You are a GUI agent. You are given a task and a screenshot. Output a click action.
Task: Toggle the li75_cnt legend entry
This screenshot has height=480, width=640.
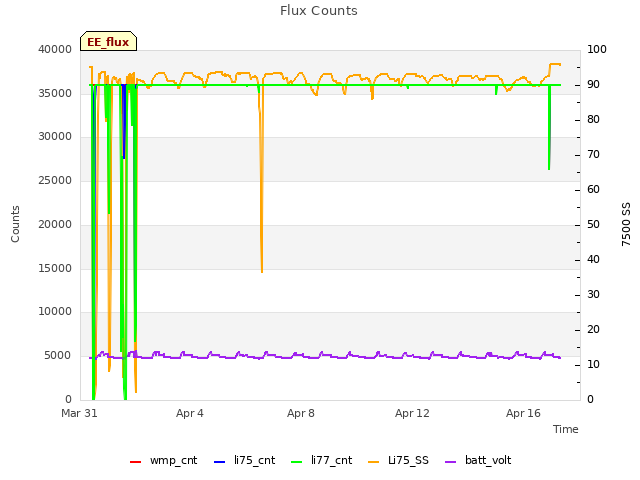coord(244,461)
